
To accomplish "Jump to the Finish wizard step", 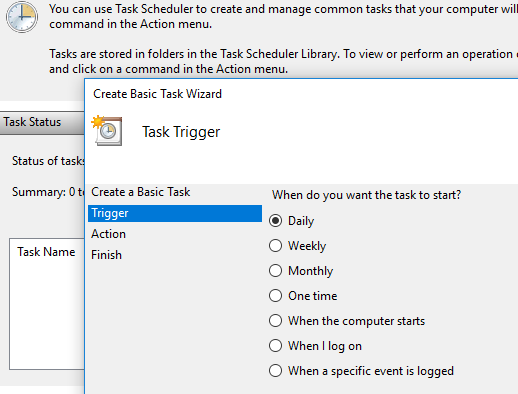I will pyautogui.click(x=107, y=255).
